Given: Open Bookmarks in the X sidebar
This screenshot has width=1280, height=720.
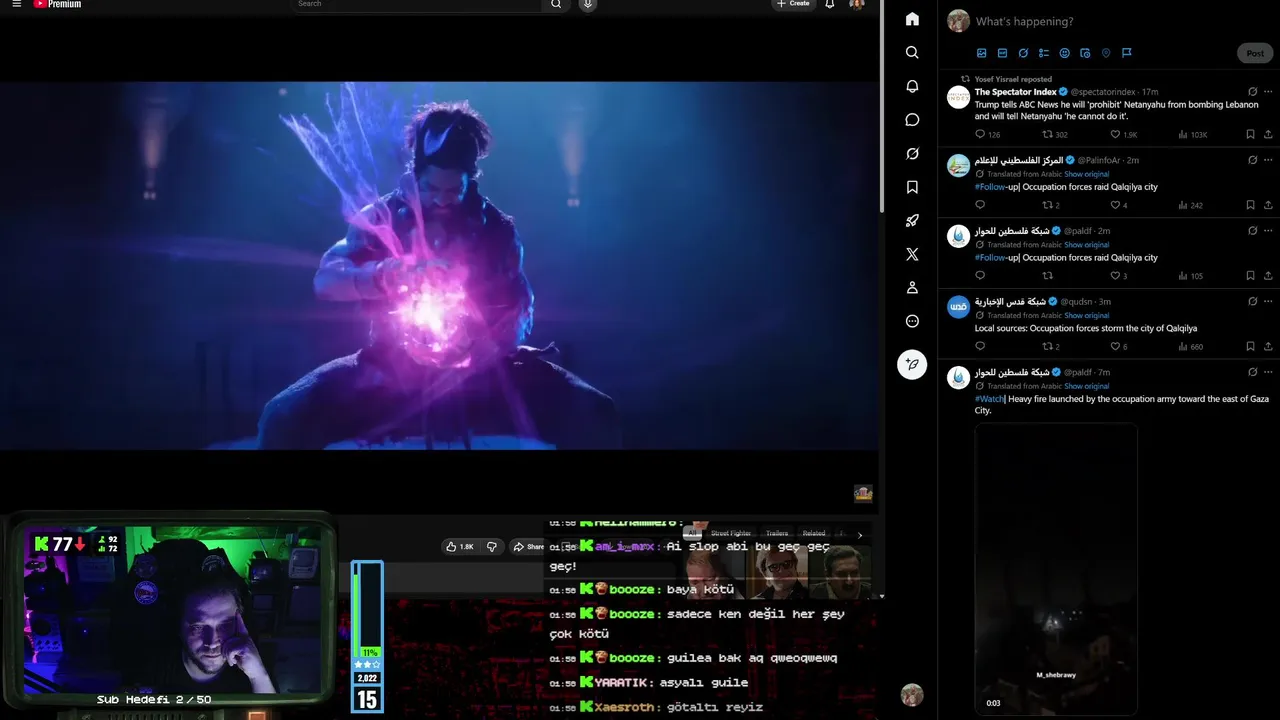Looking at the screenshot, I should pyautogui.click(x=912, y=187).
